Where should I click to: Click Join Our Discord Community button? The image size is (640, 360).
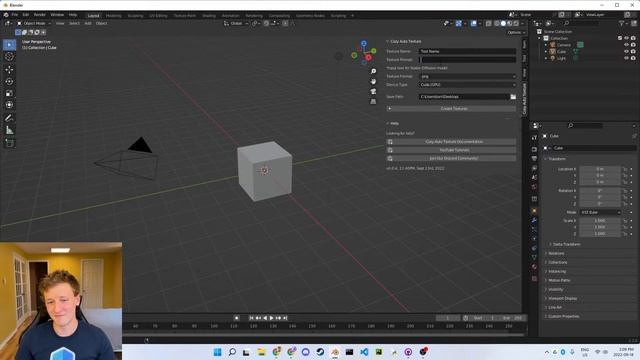(x=451, y=158)
